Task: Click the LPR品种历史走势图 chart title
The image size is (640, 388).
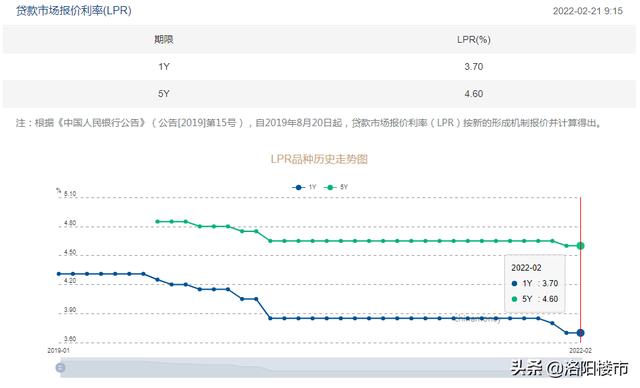Action: click(x=319, y=159)
